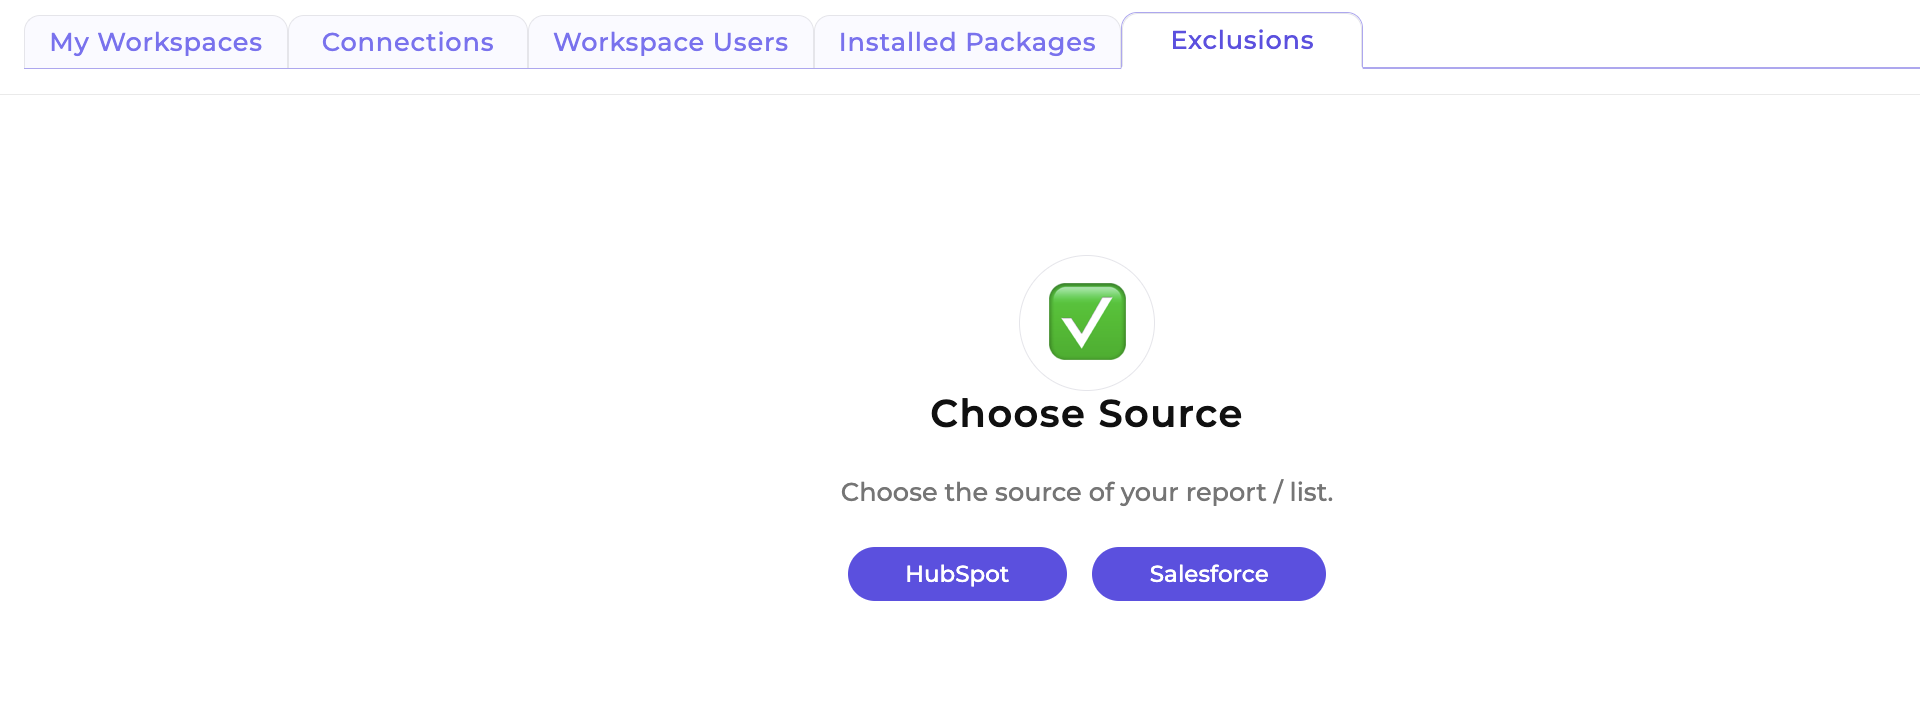
Task: Click the green checkmark icon
Action: 1087,321
